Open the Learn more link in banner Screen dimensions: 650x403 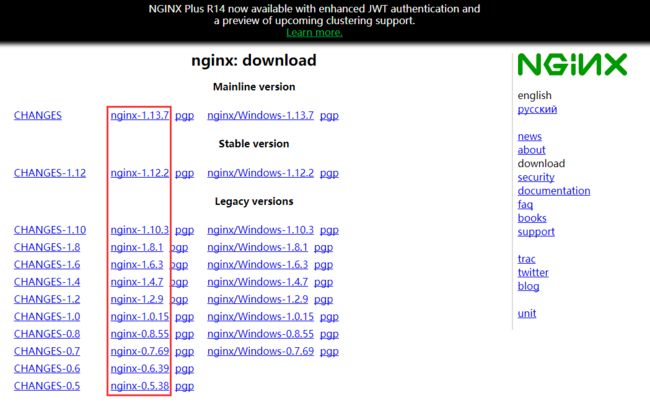[x=314, y=32]
